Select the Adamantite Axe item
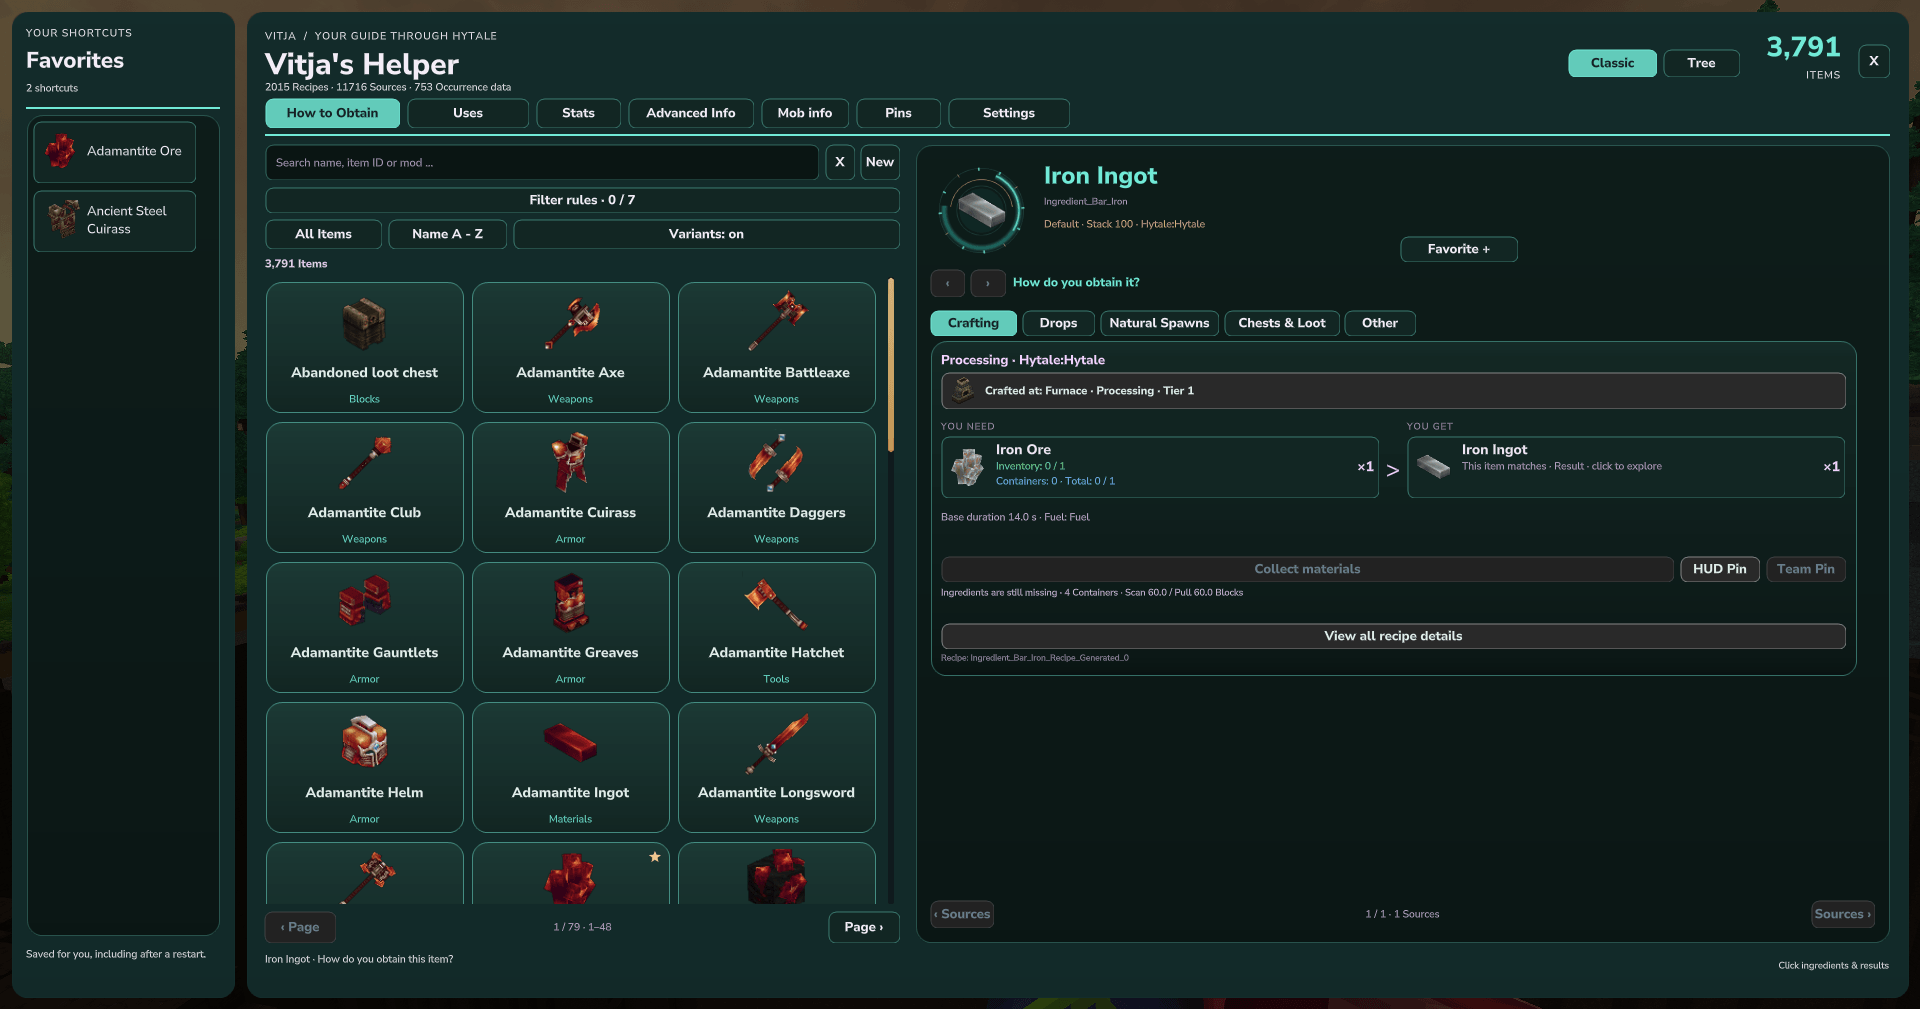 point(570,347)
